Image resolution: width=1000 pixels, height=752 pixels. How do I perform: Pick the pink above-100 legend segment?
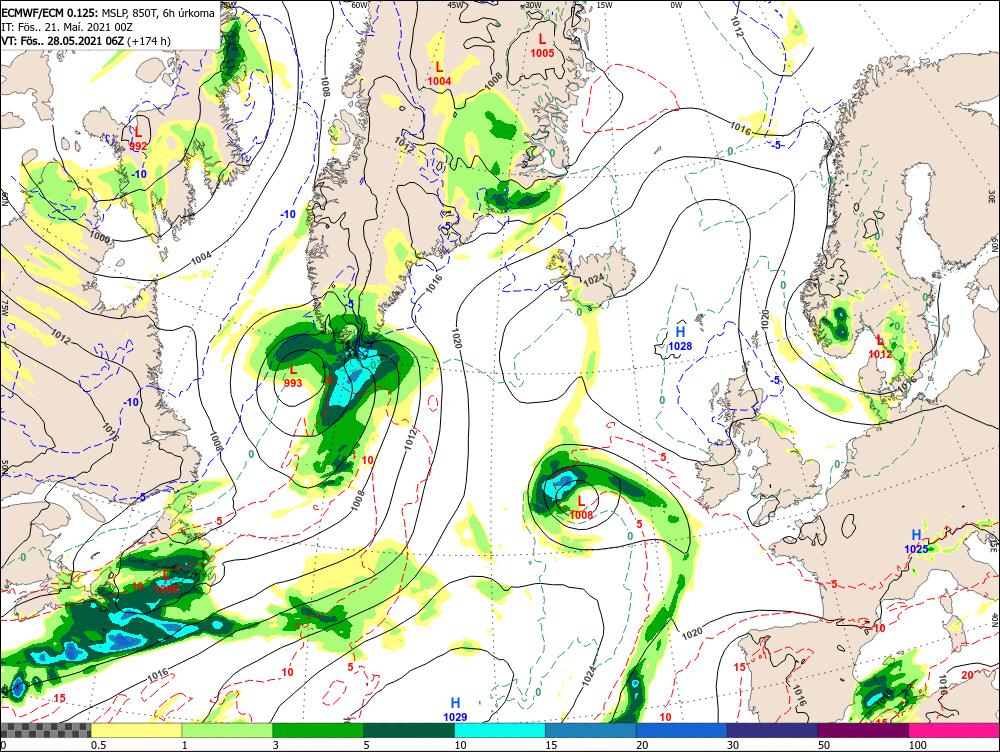(x=954, y=730)
